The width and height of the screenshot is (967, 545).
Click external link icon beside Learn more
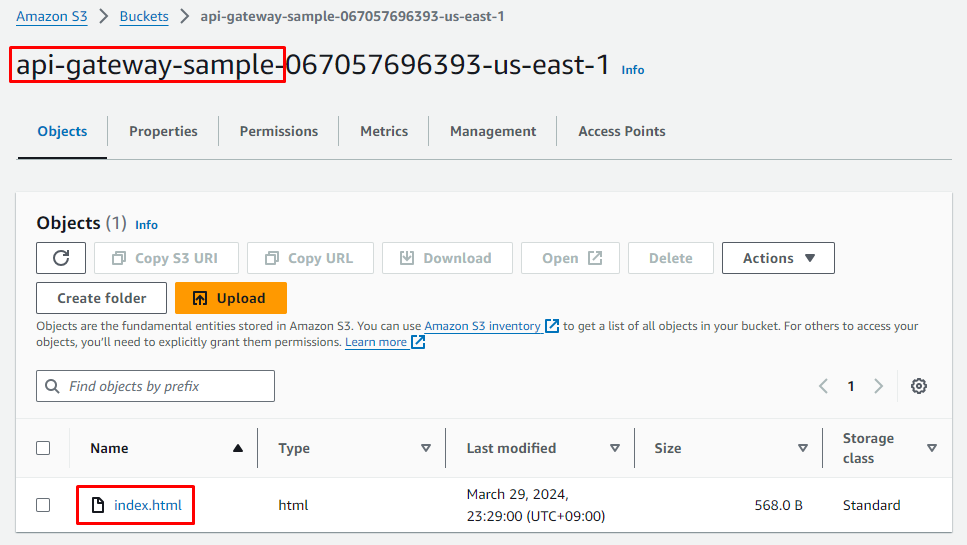coord(419,342)
